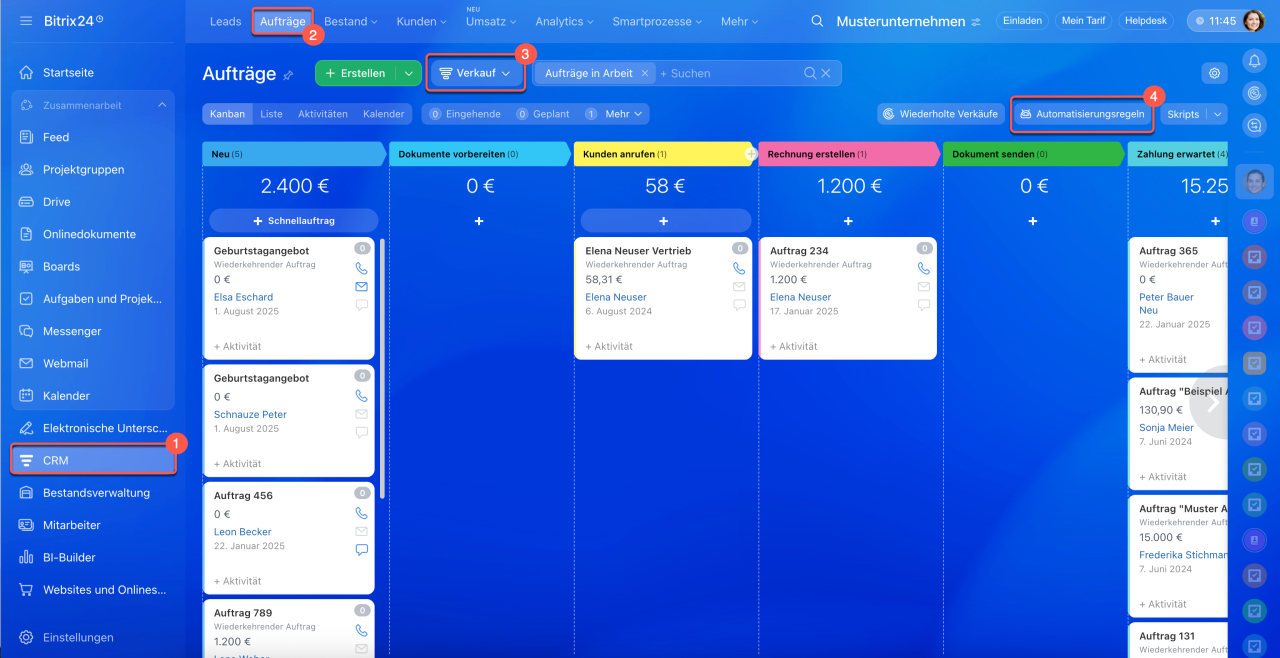Expand the Mehr menu in top navigation
This screenshot has width=1280, height=658.
739,21
